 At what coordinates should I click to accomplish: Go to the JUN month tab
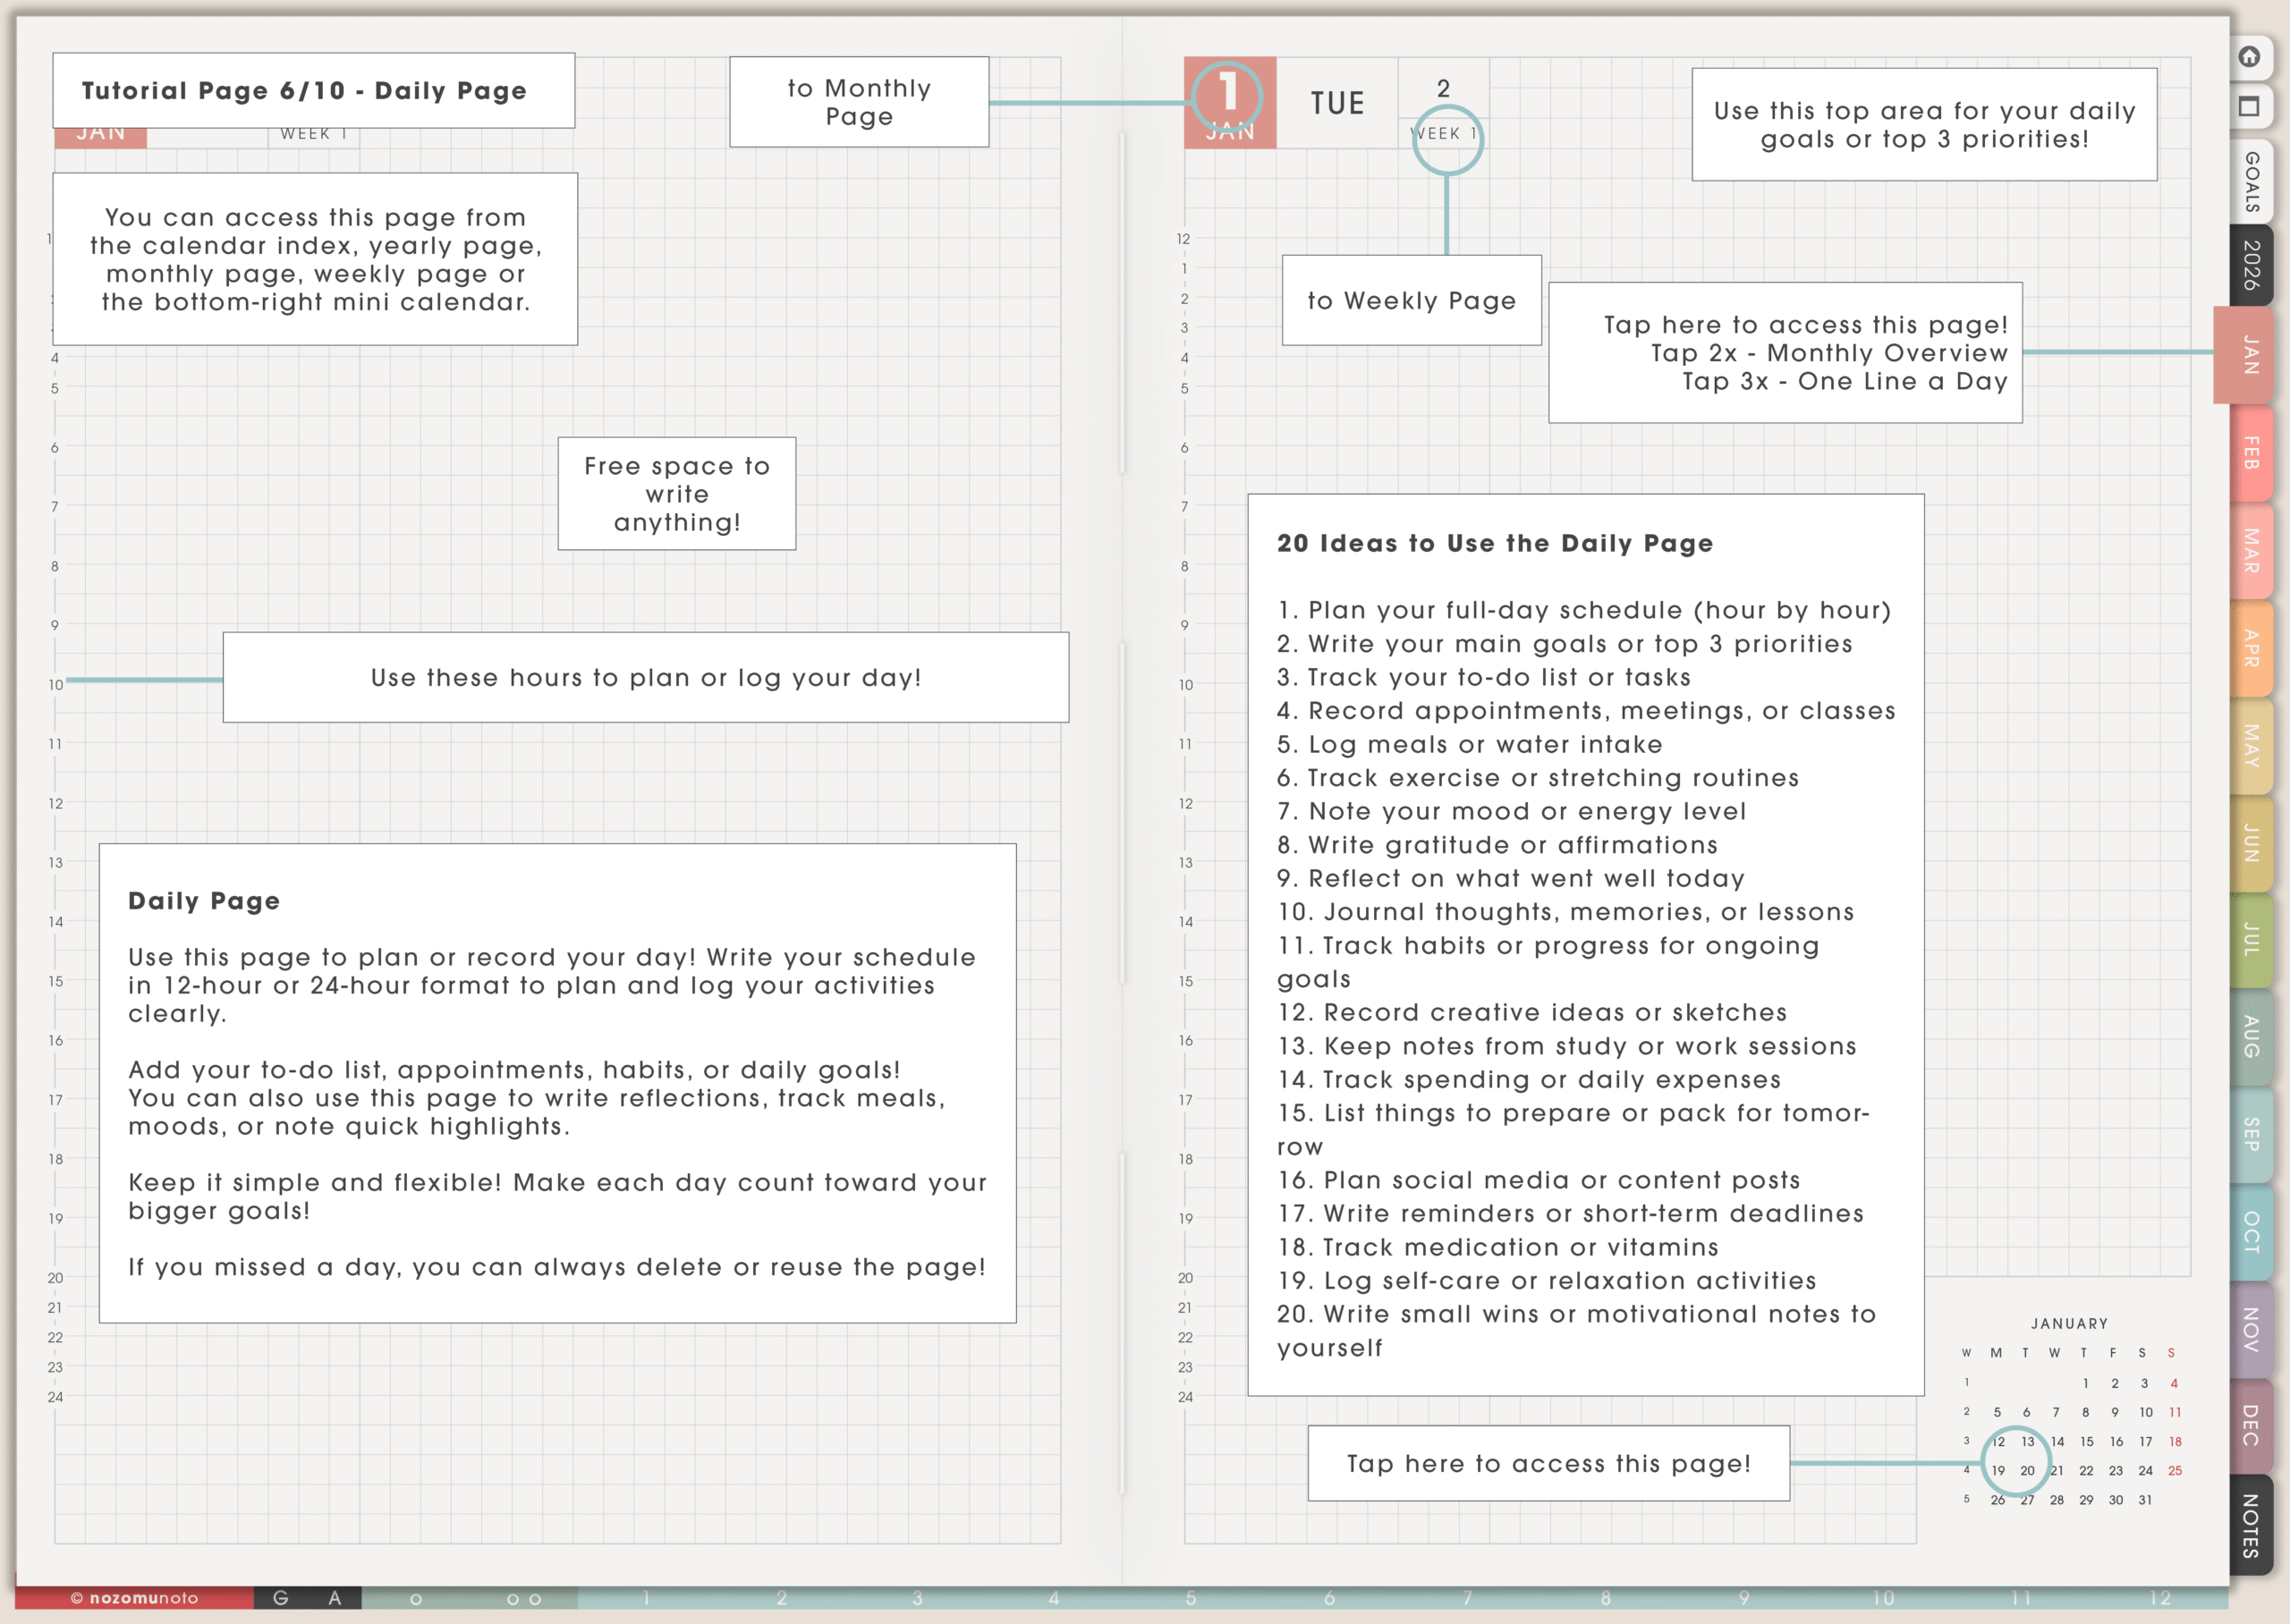(2251, 842)
